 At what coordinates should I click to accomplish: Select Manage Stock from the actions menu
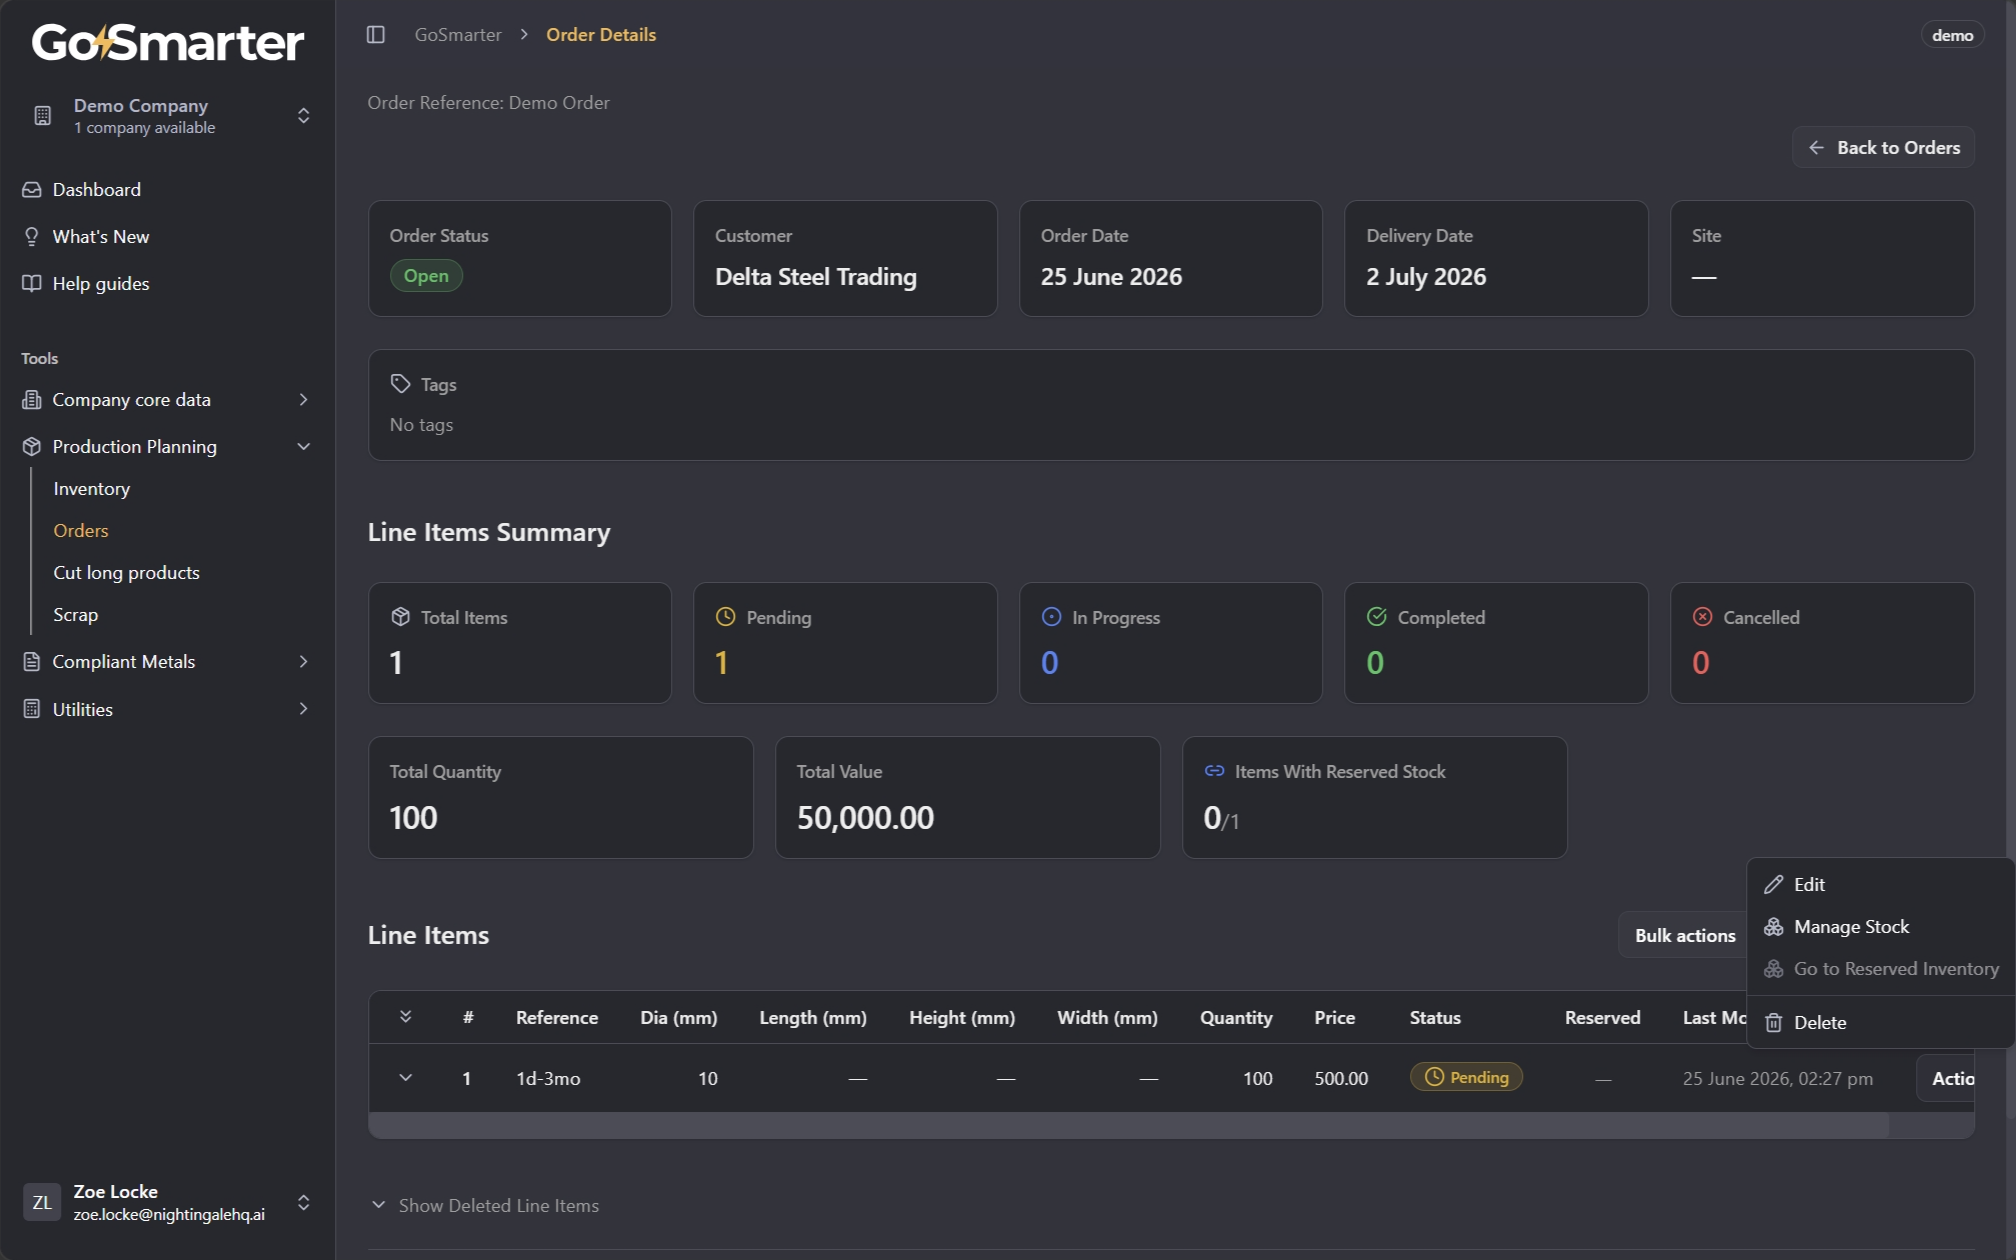click(x=1880, y=927)
